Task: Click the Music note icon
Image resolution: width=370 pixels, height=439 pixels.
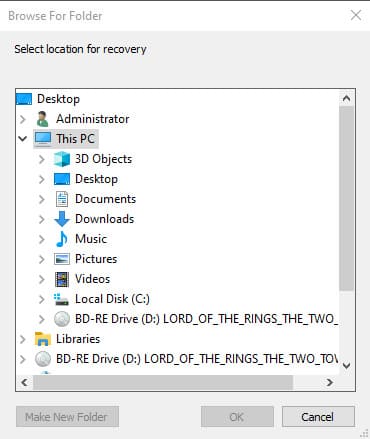Action: 62,239
